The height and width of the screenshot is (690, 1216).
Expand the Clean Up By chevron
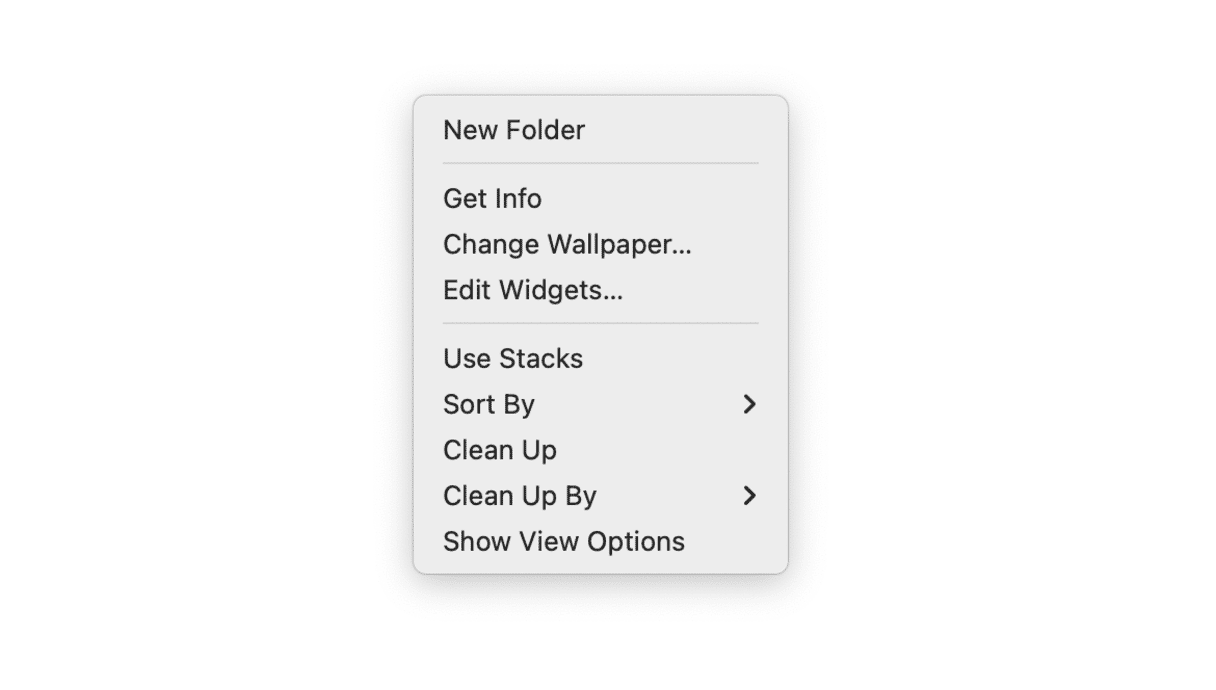(x=750, y=496)
